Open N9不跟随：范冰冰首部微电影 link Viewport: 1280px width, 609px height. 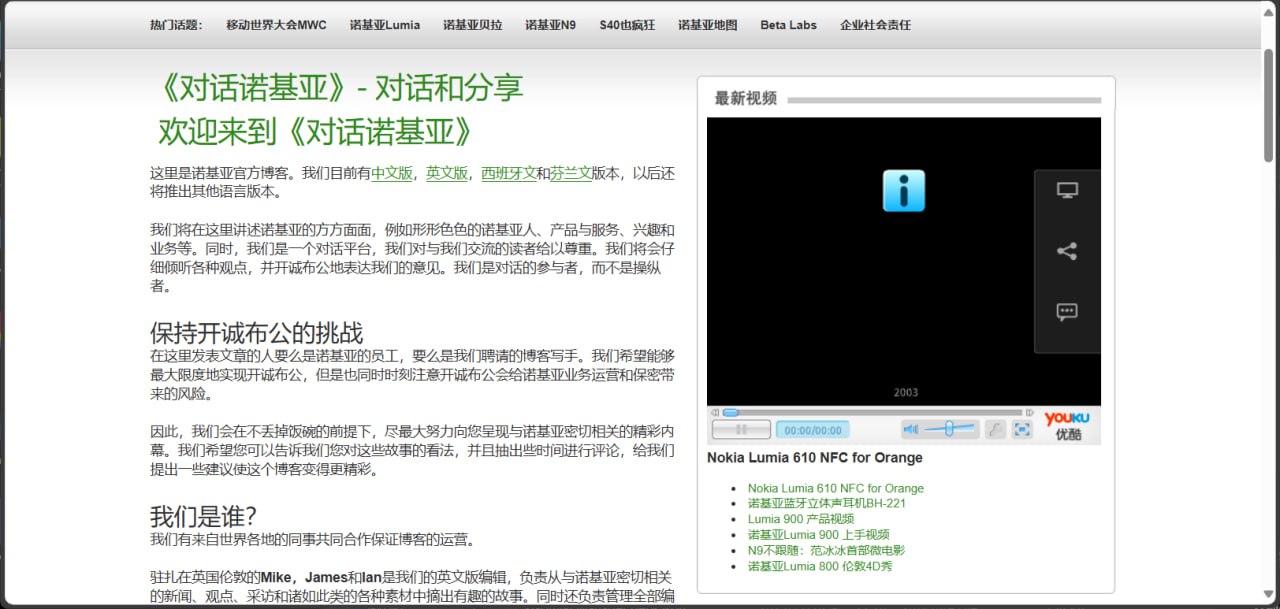[826, 550]
